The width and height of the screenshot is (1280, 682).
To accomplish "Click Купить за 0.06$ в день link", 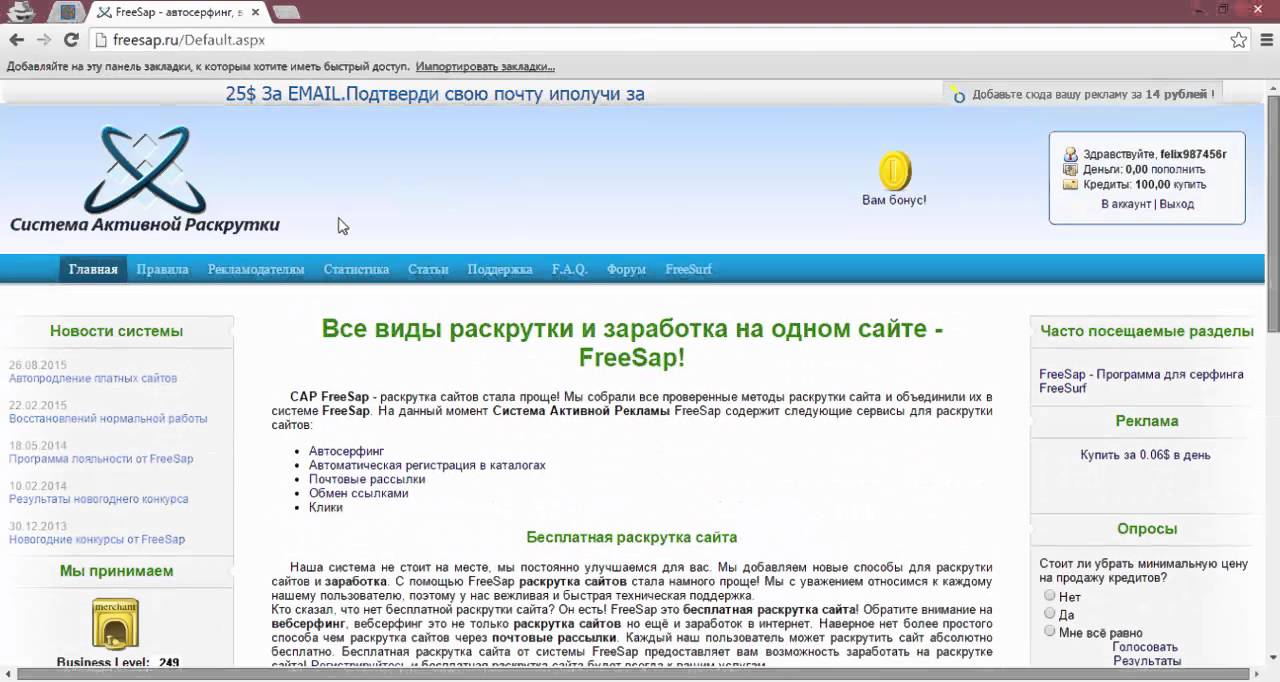I will coord(1145,455).
